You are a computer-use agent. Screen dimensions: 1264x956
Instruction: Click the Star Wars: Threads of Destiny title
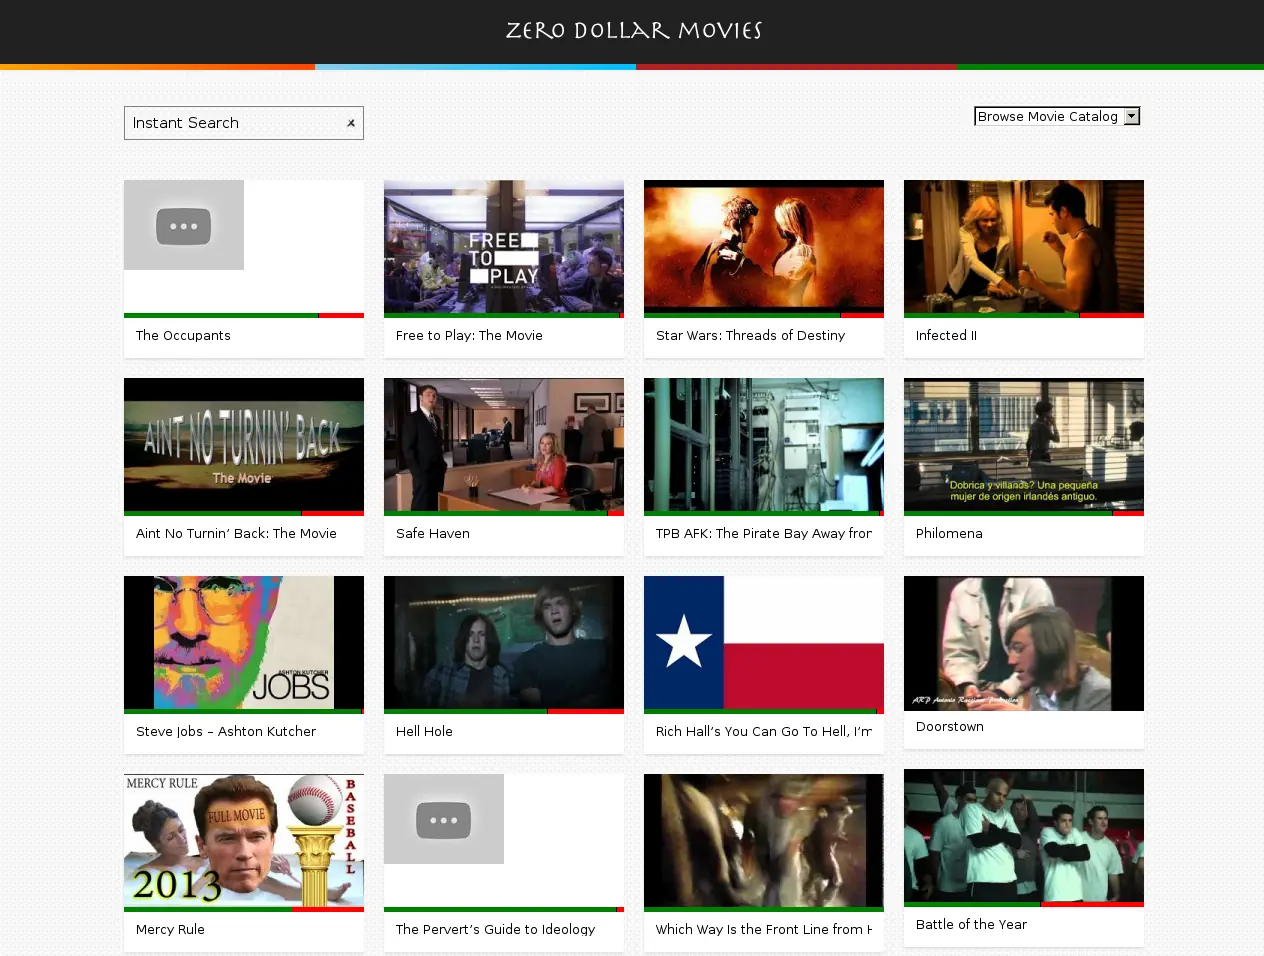tap(750, 336)
